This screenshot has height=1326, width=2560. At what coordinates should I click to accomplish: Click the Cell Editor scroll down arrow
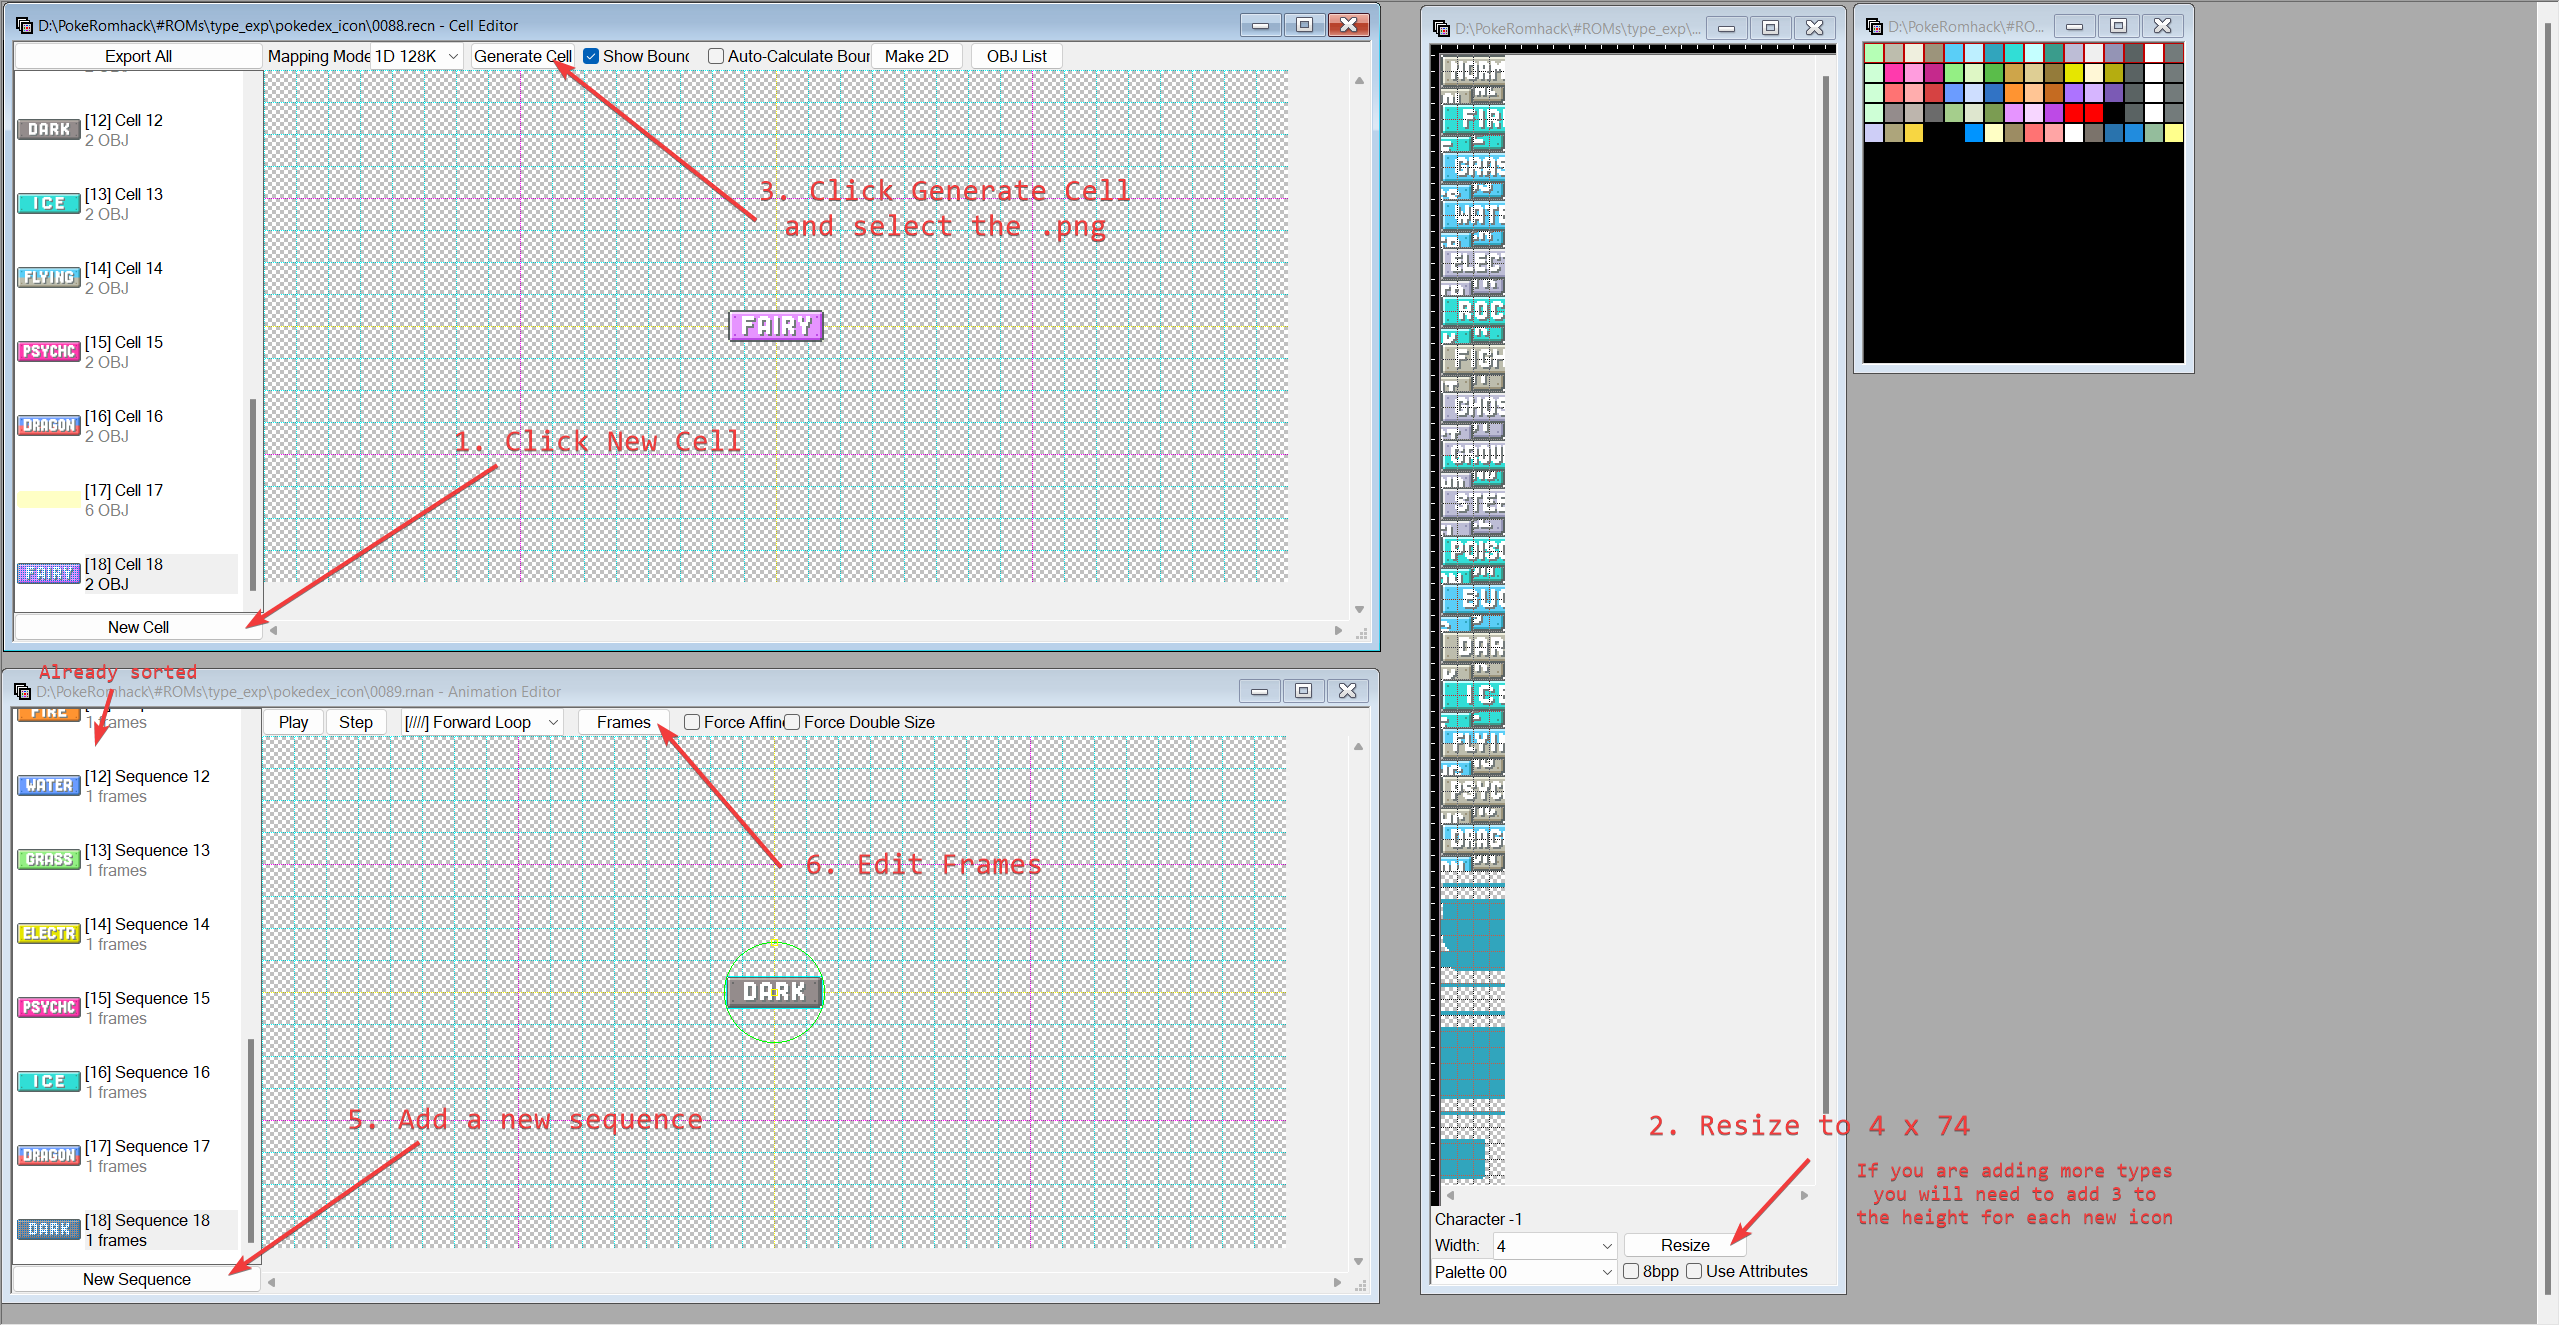(1359, 609)
